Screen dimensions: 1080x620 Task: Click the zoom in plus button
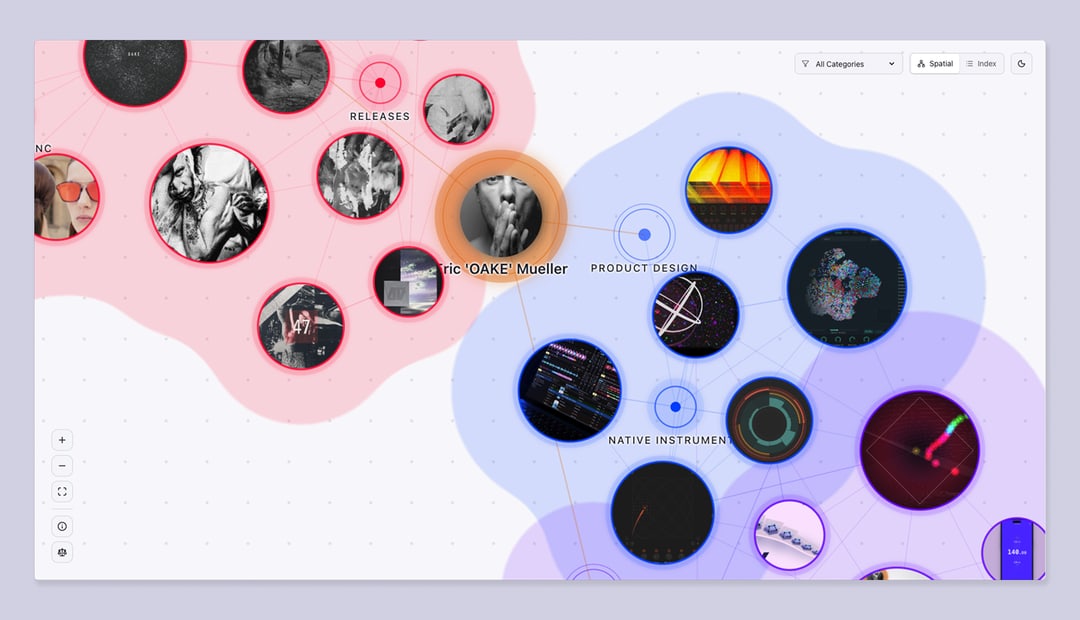coord(62,440)
